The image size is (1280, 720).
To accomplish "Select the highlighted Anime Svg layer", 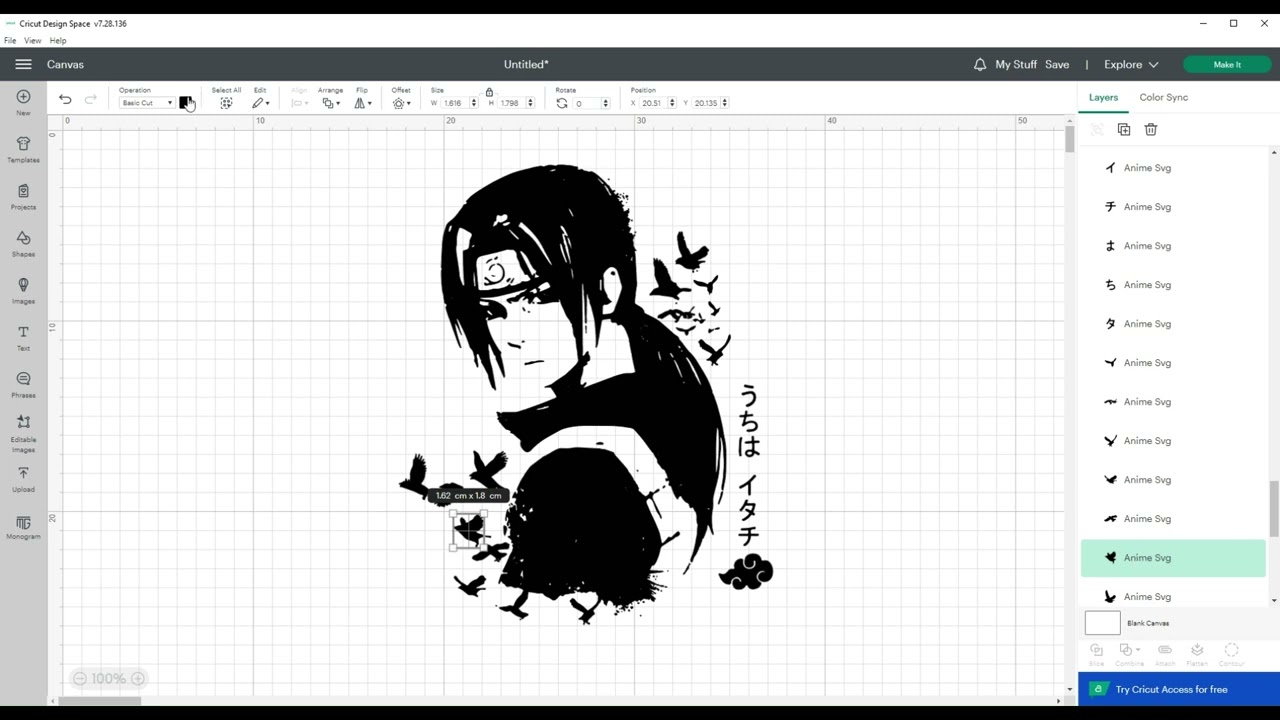I will (x=1173, y=558).
